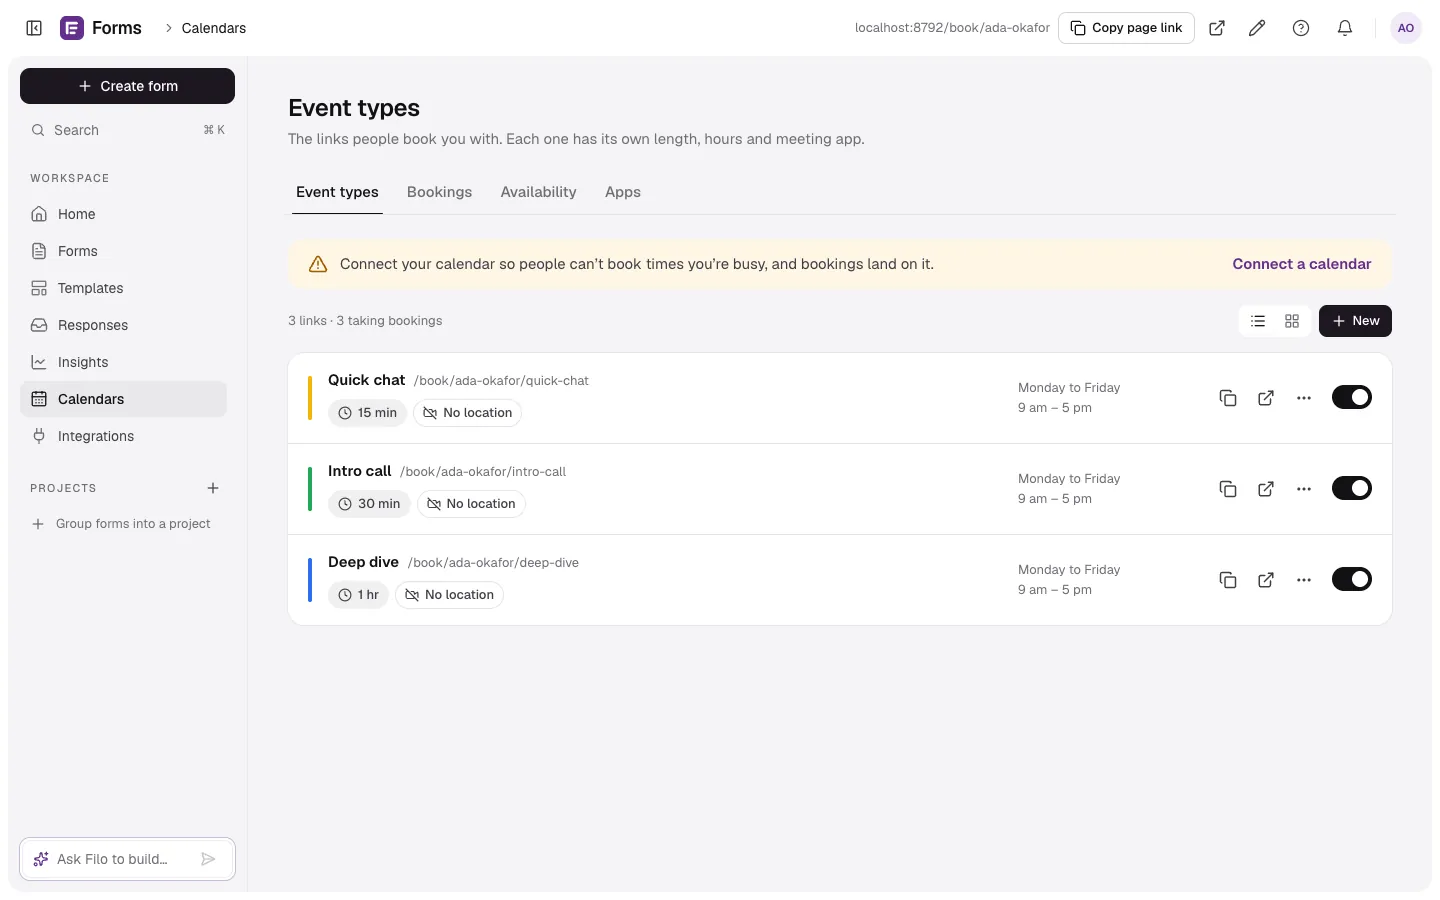The image size is (1440, 900).
Task: Switch to list view icon
Action: pos(1258,321)
